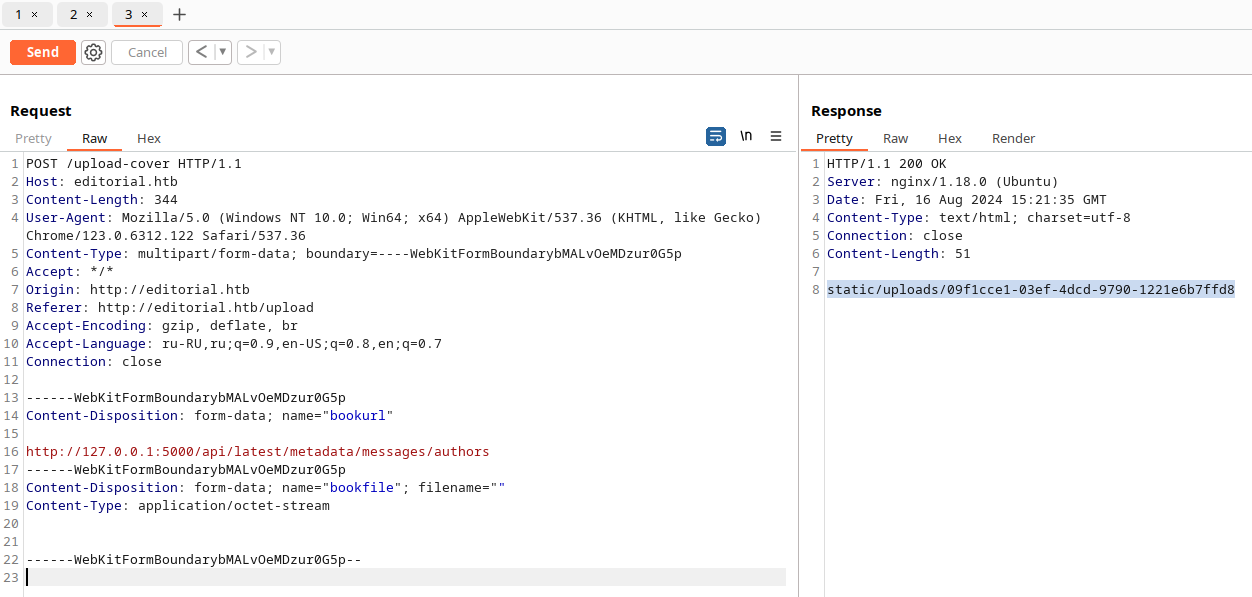Image resolution: width=1252 pixels, height=597 pixels.
Task: Toggle word wrap in request
Action: coord(716,136)
